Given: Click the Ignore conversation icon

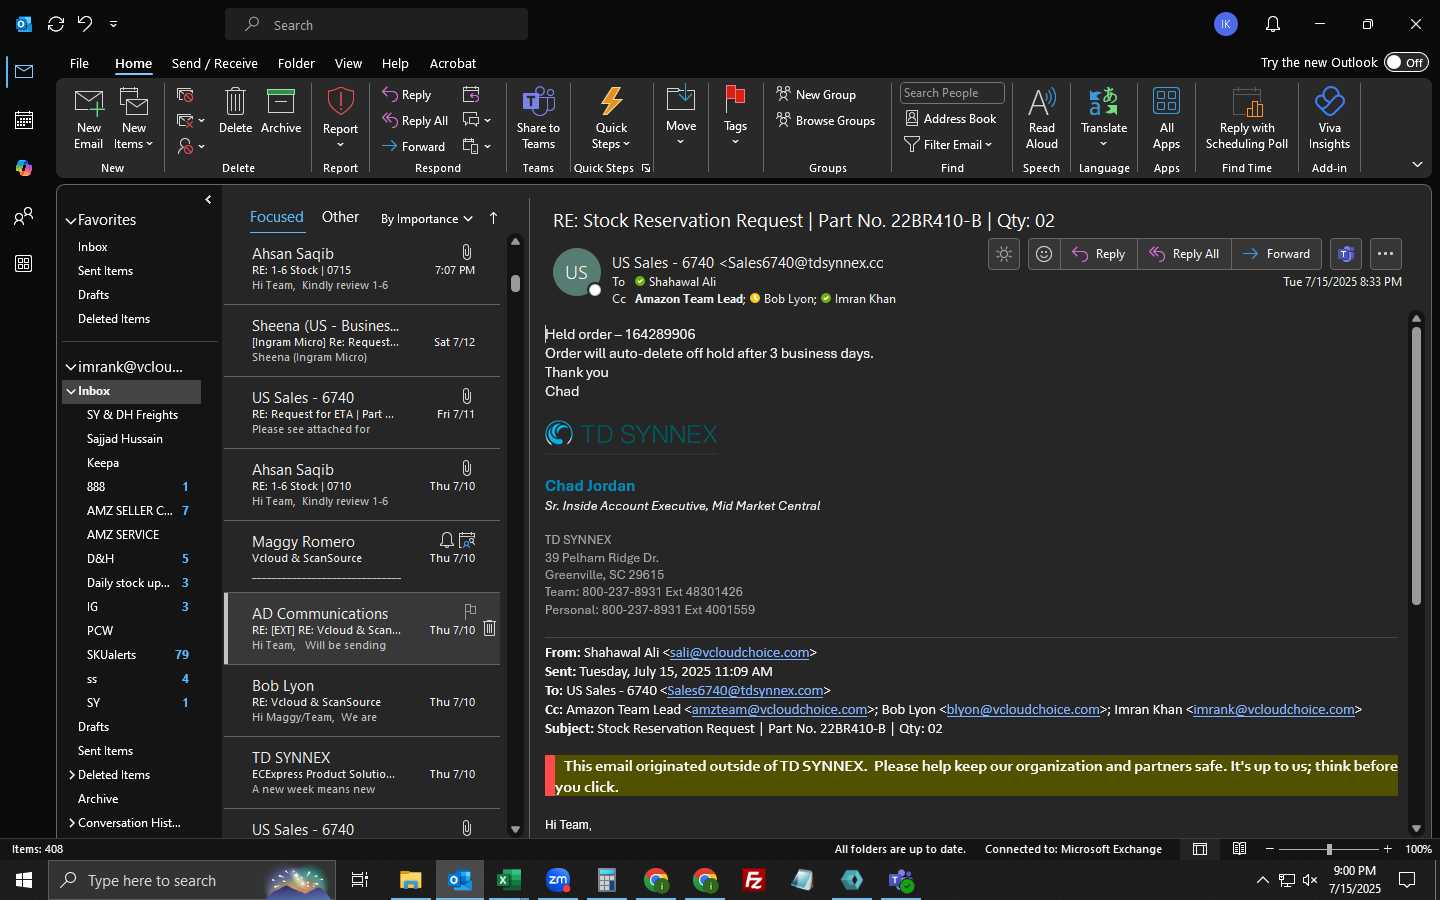Looking at the screenshot, I should [x=185, y=95].
